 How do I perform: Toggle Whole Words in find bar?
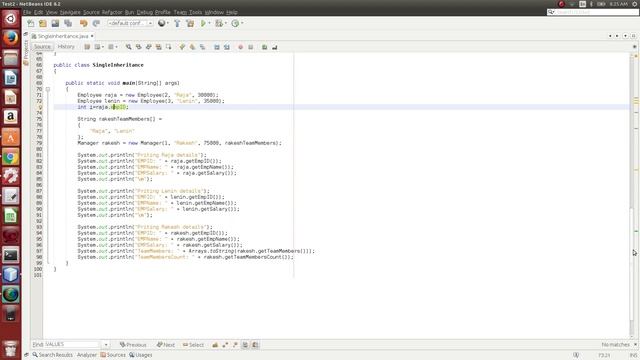(x=225, y=345)
